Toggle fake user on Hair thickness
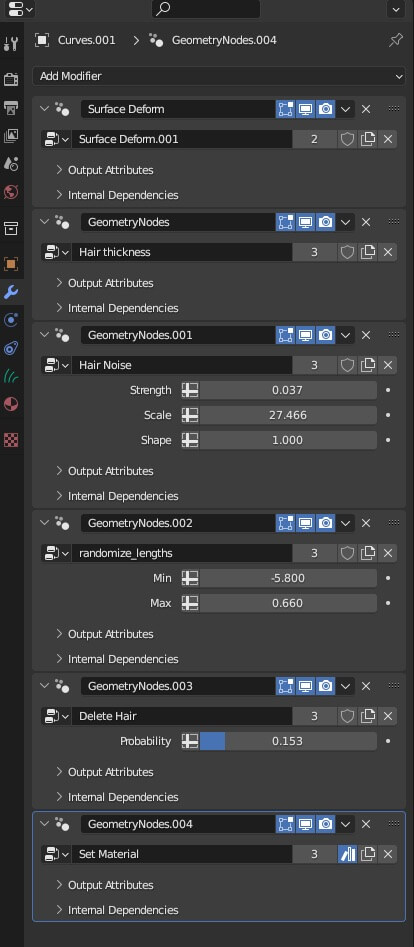Screen dimensions: 414x947 tap(347, 252)
